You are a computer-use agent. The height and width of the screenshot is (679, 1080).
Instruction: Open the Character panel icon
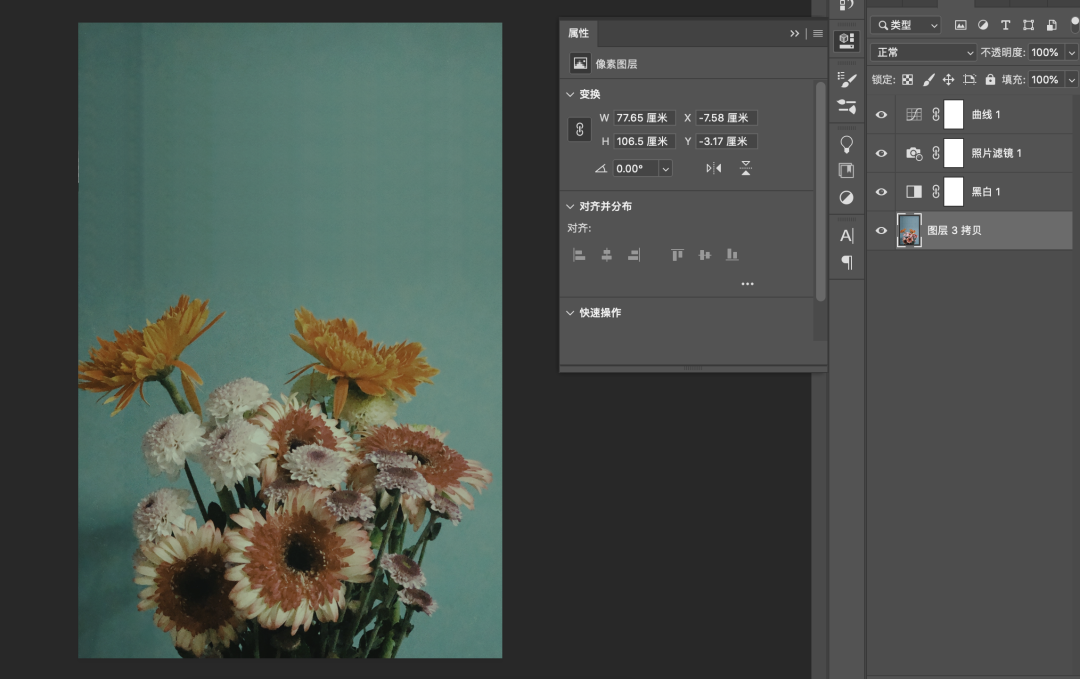click(847, 236)
